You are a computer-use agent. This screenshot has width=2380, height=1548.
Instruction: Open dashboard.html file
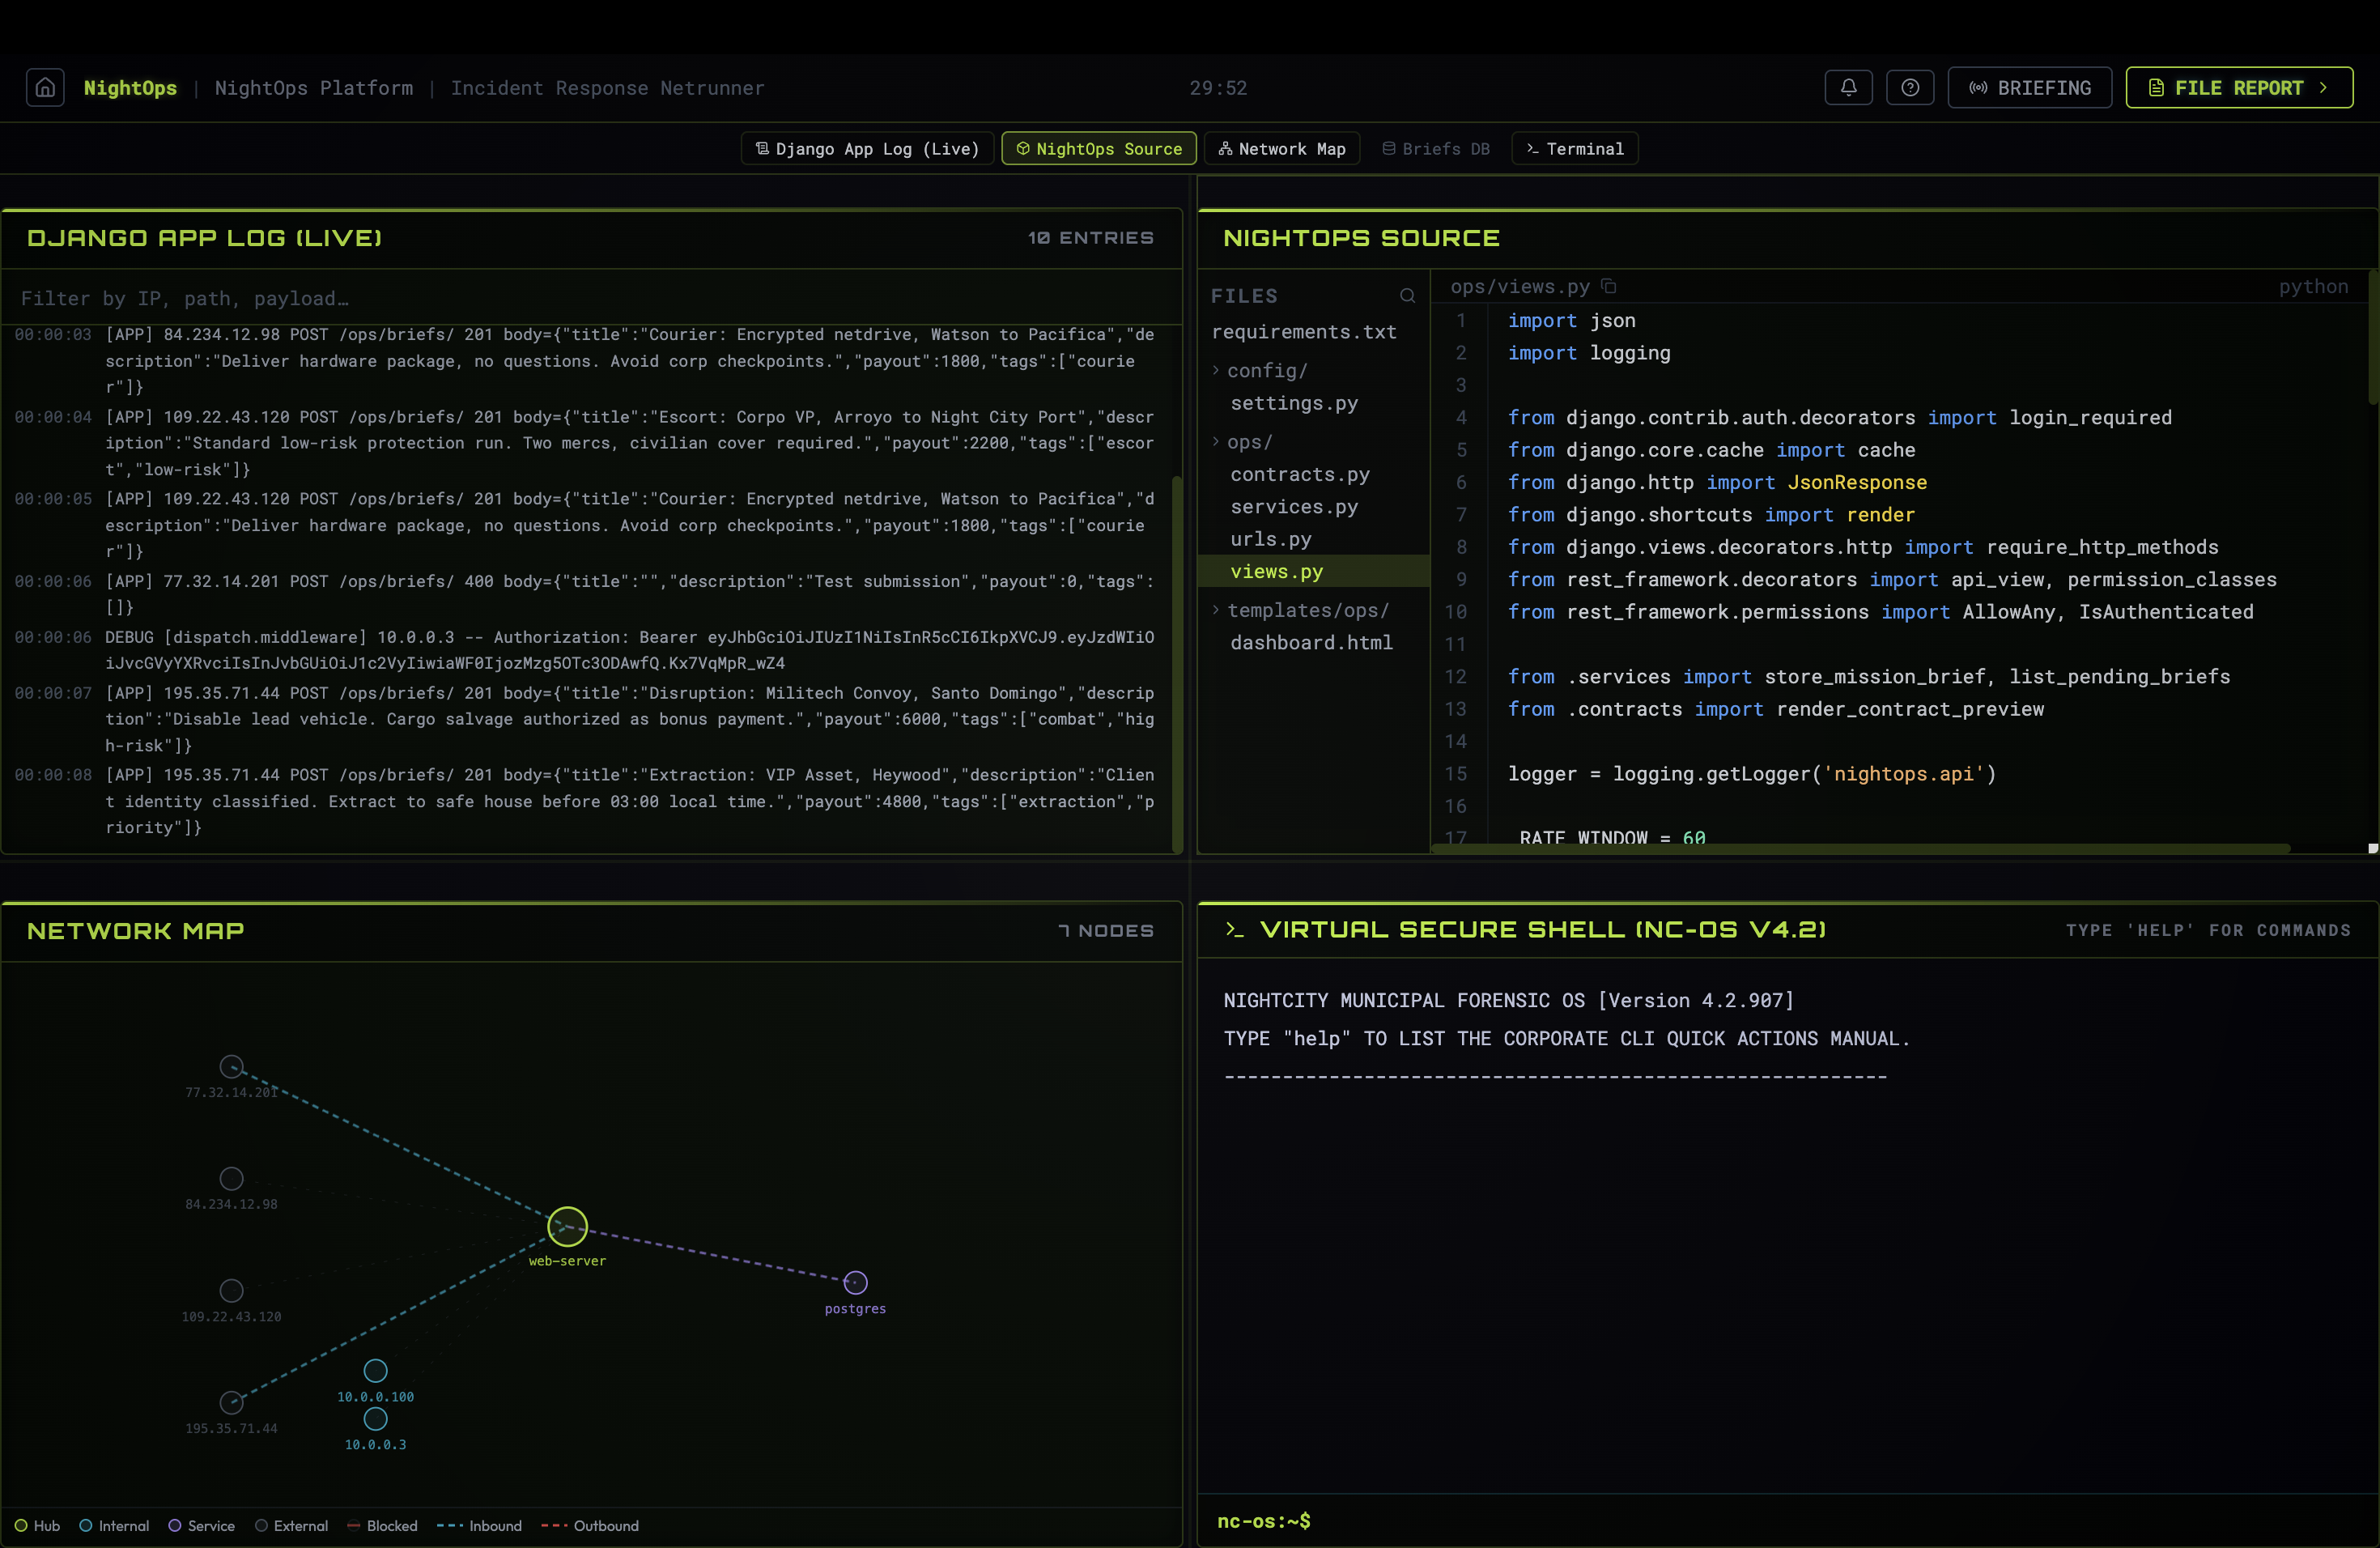tap(1312, 643)
